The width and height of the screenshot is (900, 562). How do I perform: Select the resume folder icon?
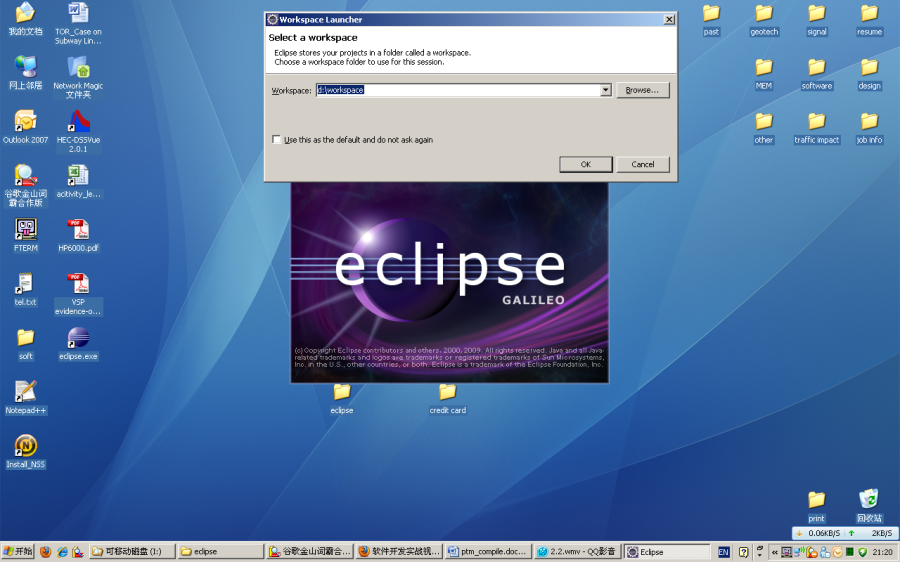869,21
